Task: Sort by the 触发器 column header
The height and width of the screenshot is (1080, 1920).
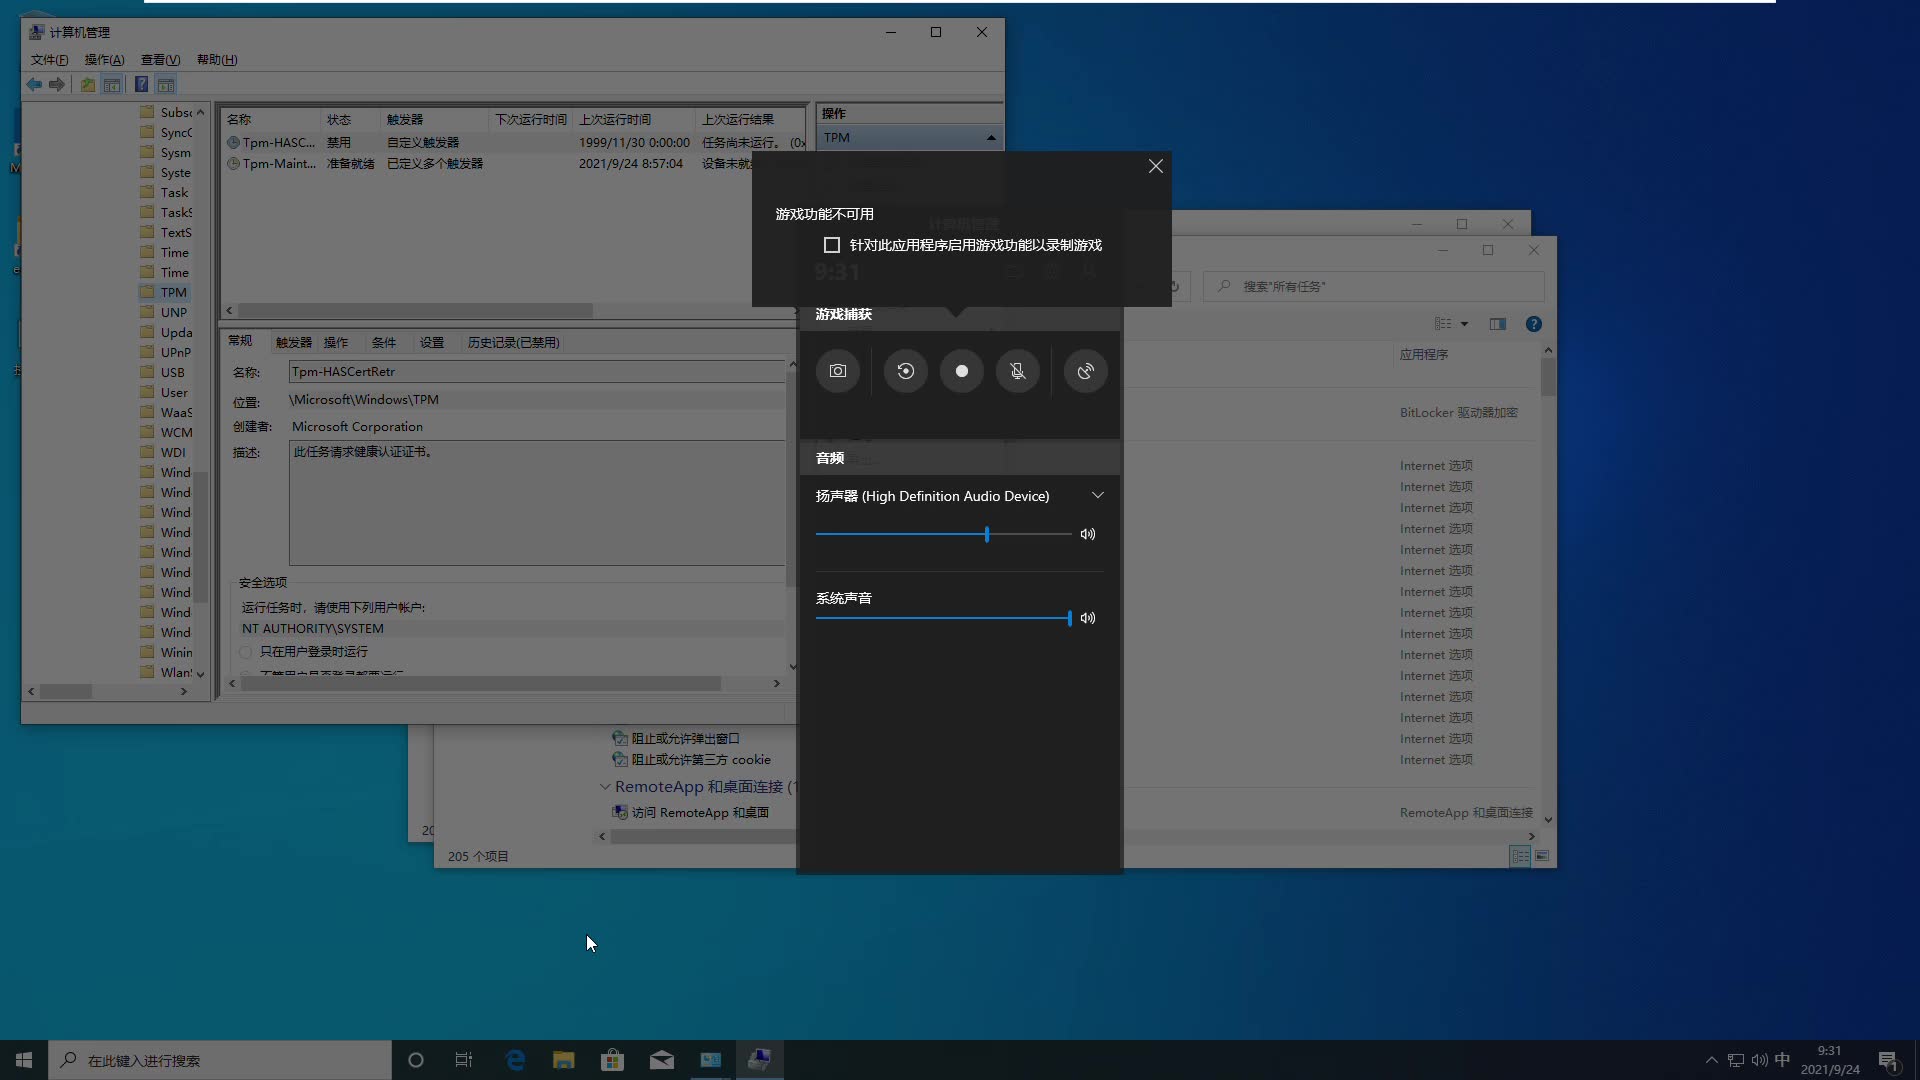Action: coord(435,119)
